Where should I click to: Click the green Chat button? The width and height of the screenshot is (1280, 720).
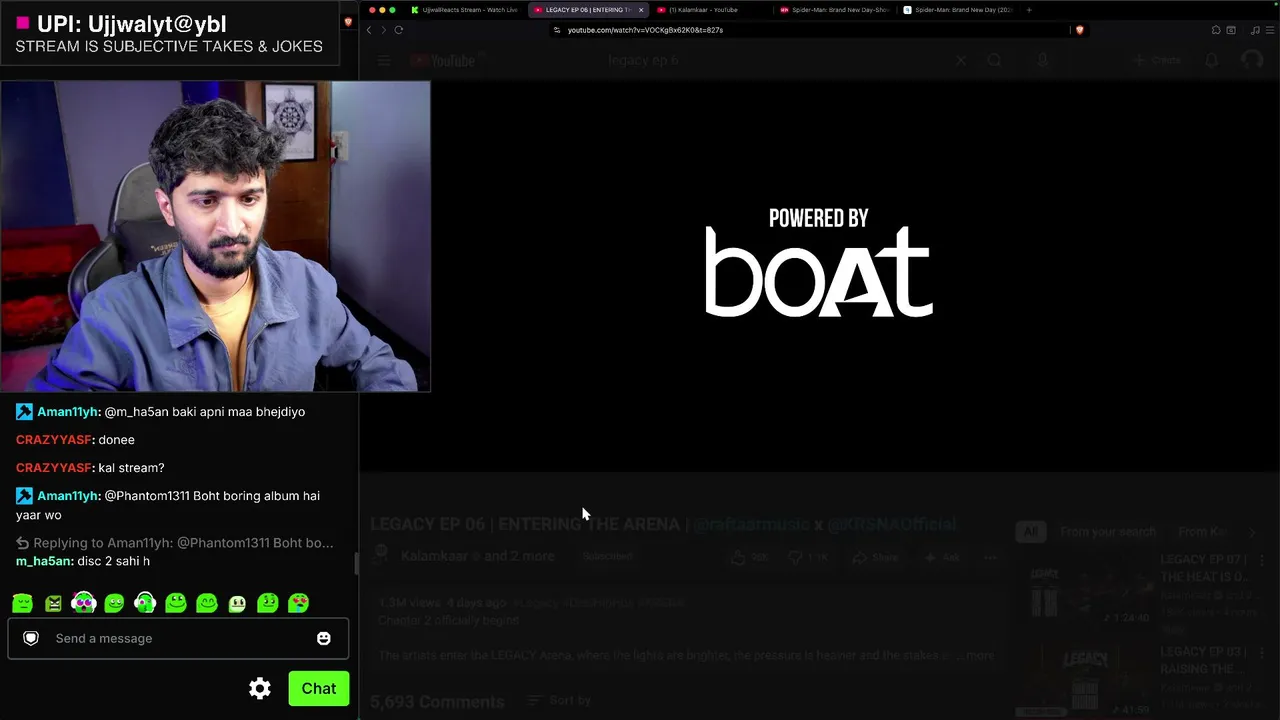[x=319, y=688]
